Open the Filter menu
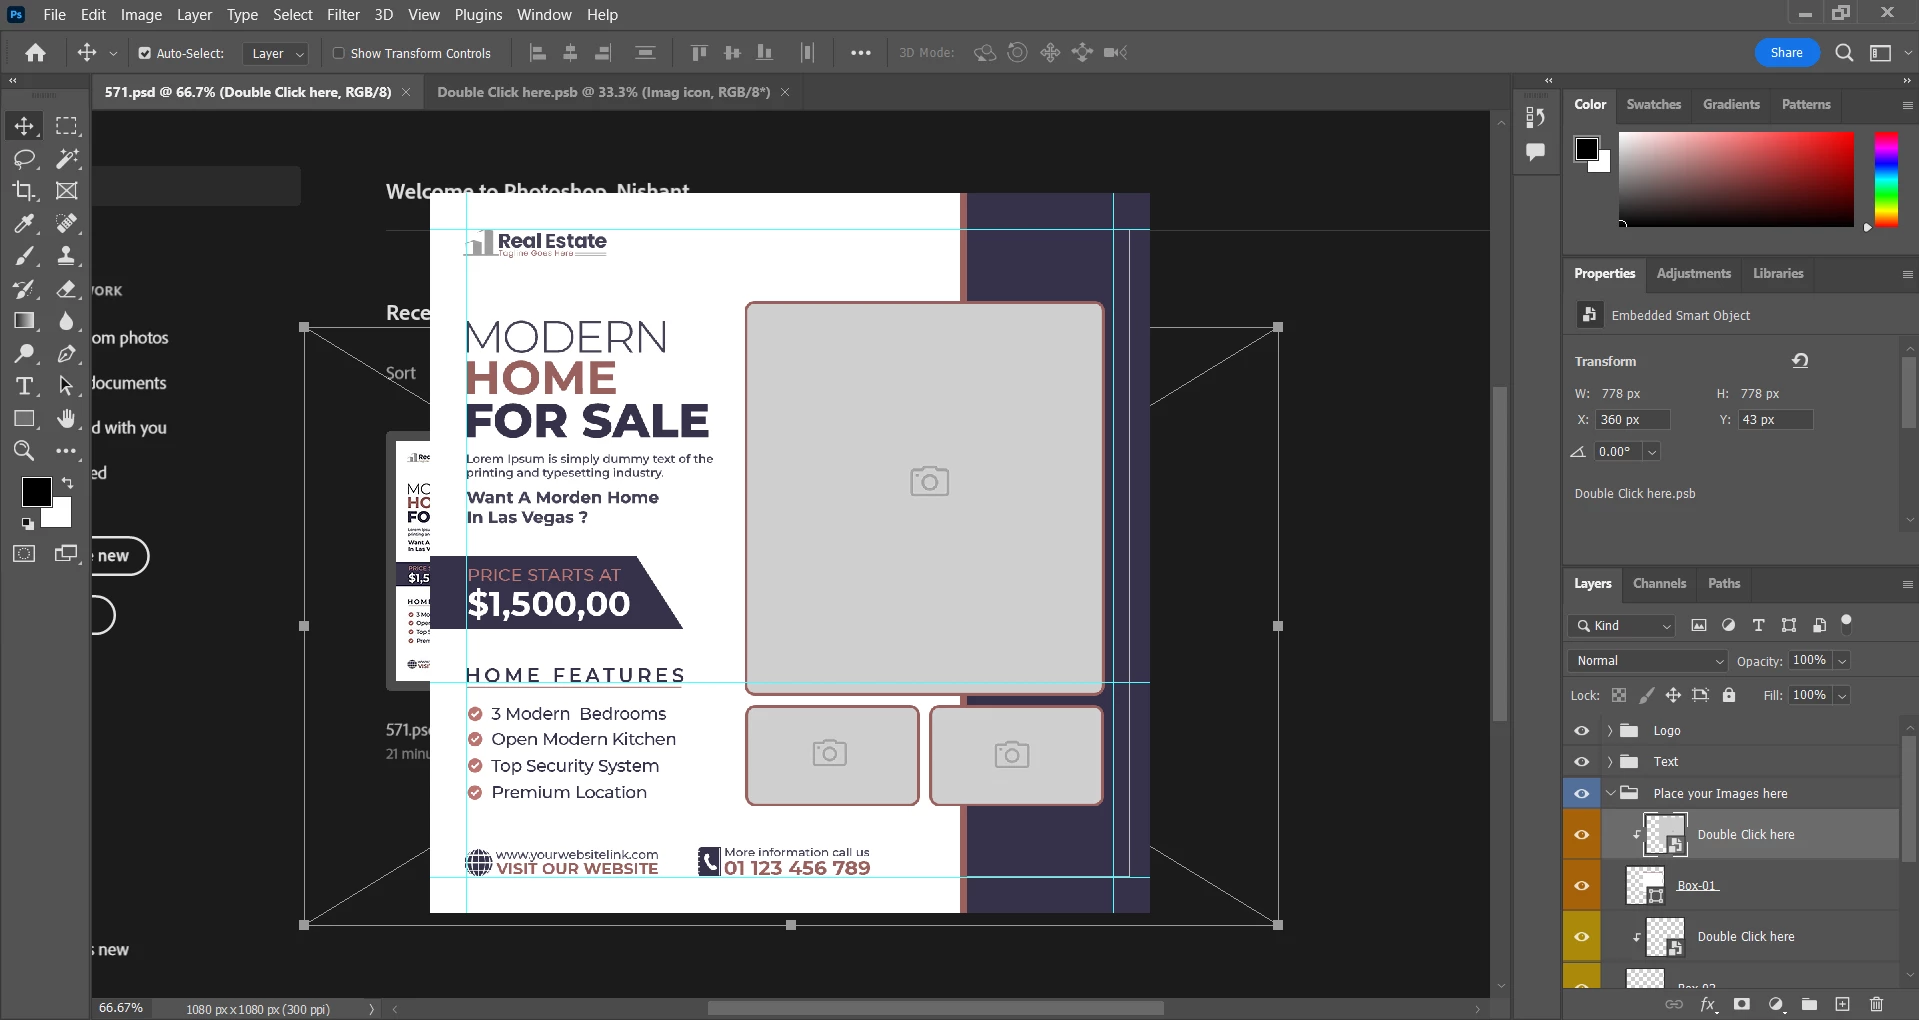Screen dimensions: 1919x1020 coord(343,15)
